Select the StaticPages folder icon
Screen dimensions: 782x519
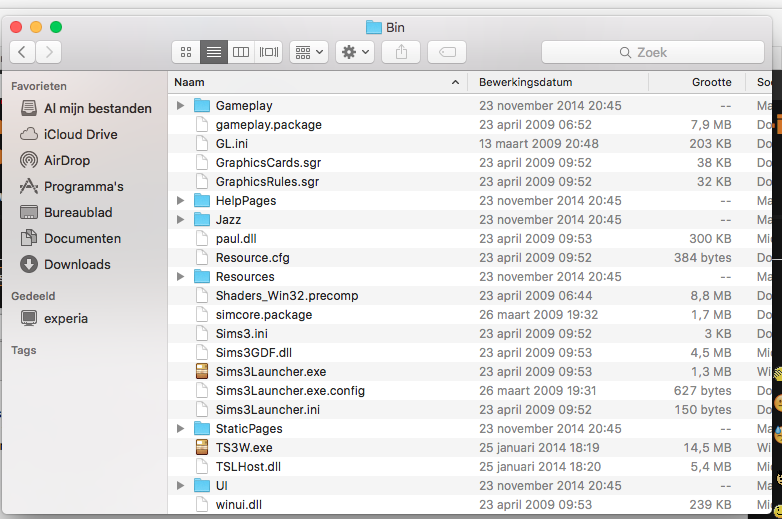[202, 428]
